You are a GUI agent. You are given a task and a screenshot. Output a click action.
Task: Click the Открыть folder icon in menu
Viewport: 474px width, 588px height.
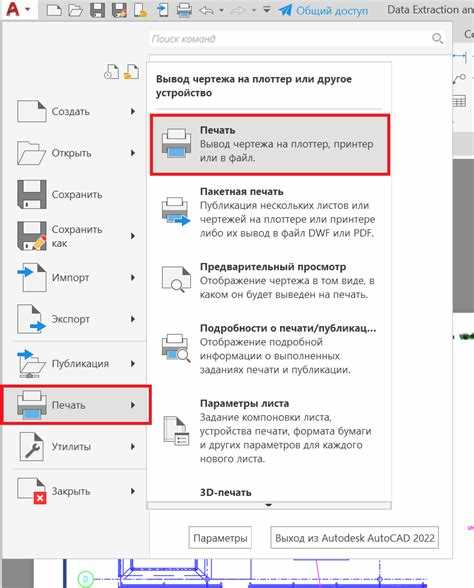coord(32,153)
